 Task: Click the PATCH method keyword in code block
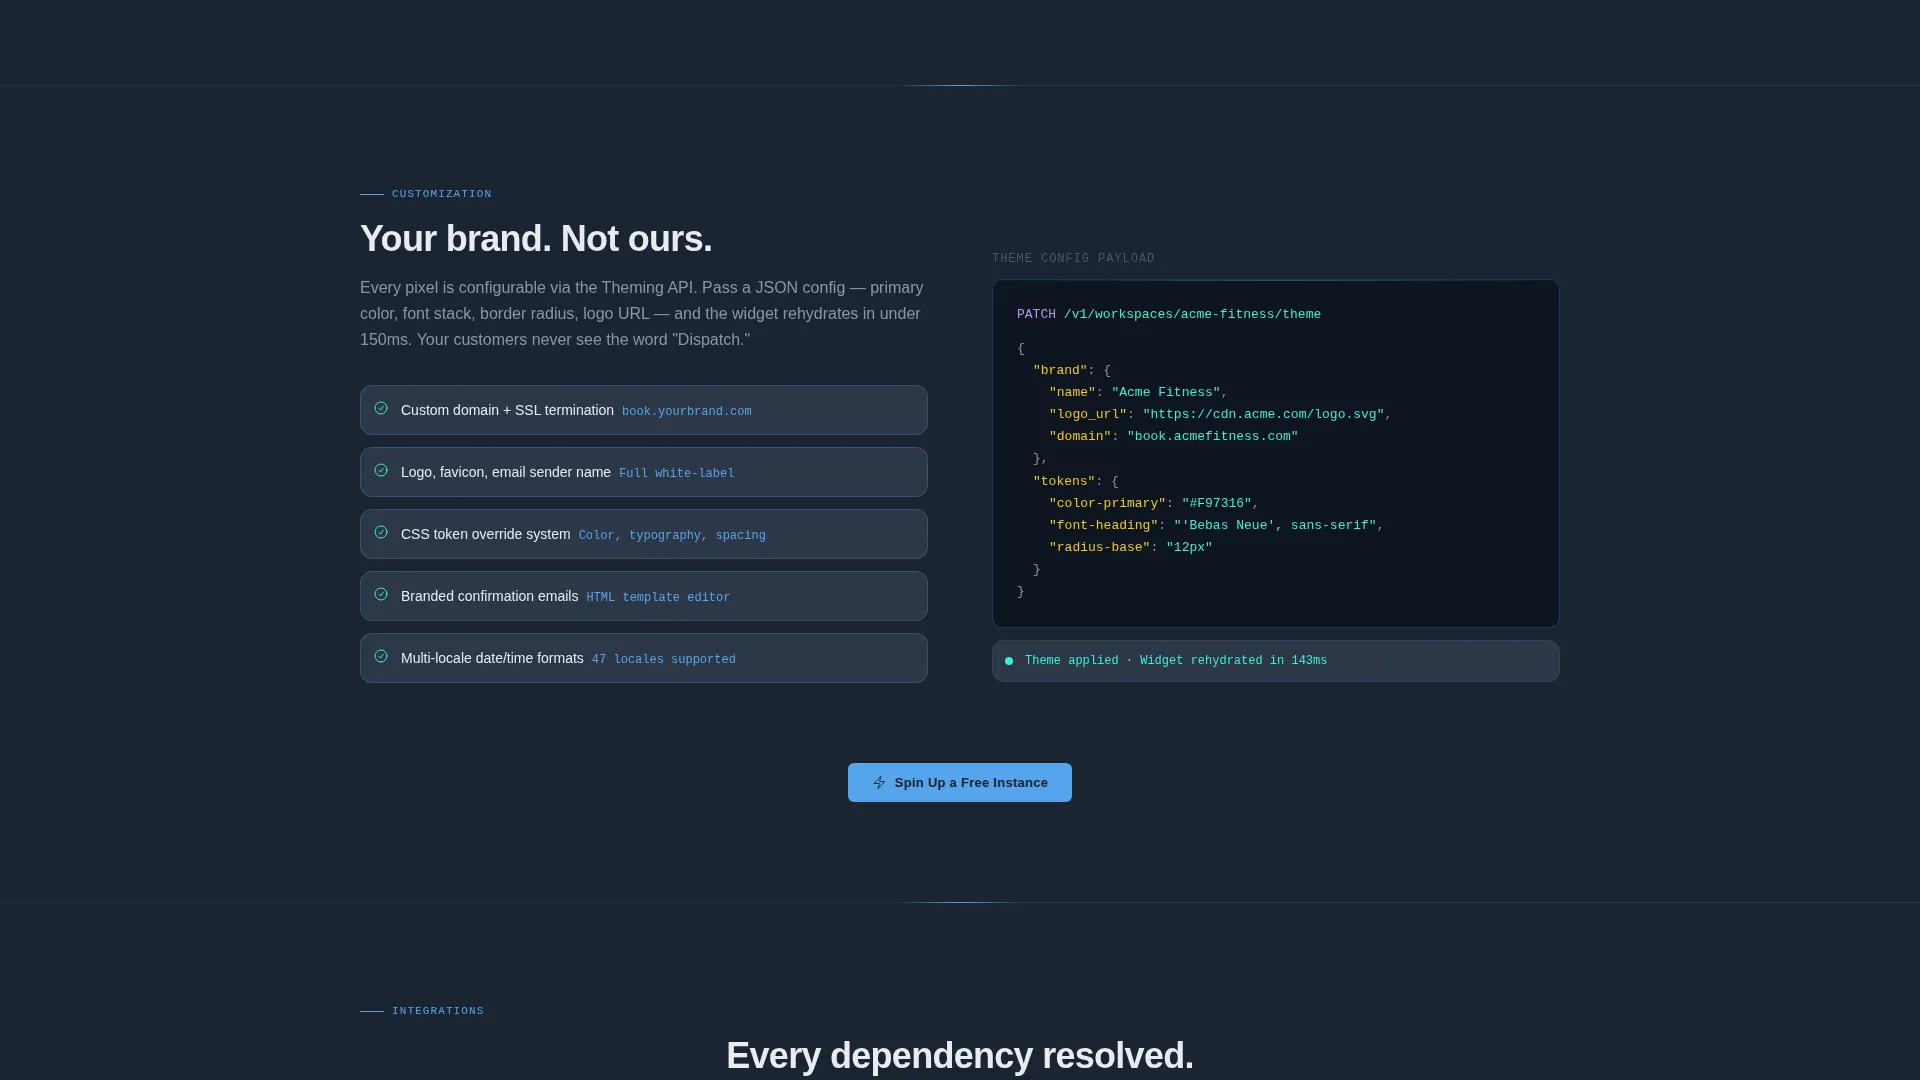click(x=1036, y=314)
